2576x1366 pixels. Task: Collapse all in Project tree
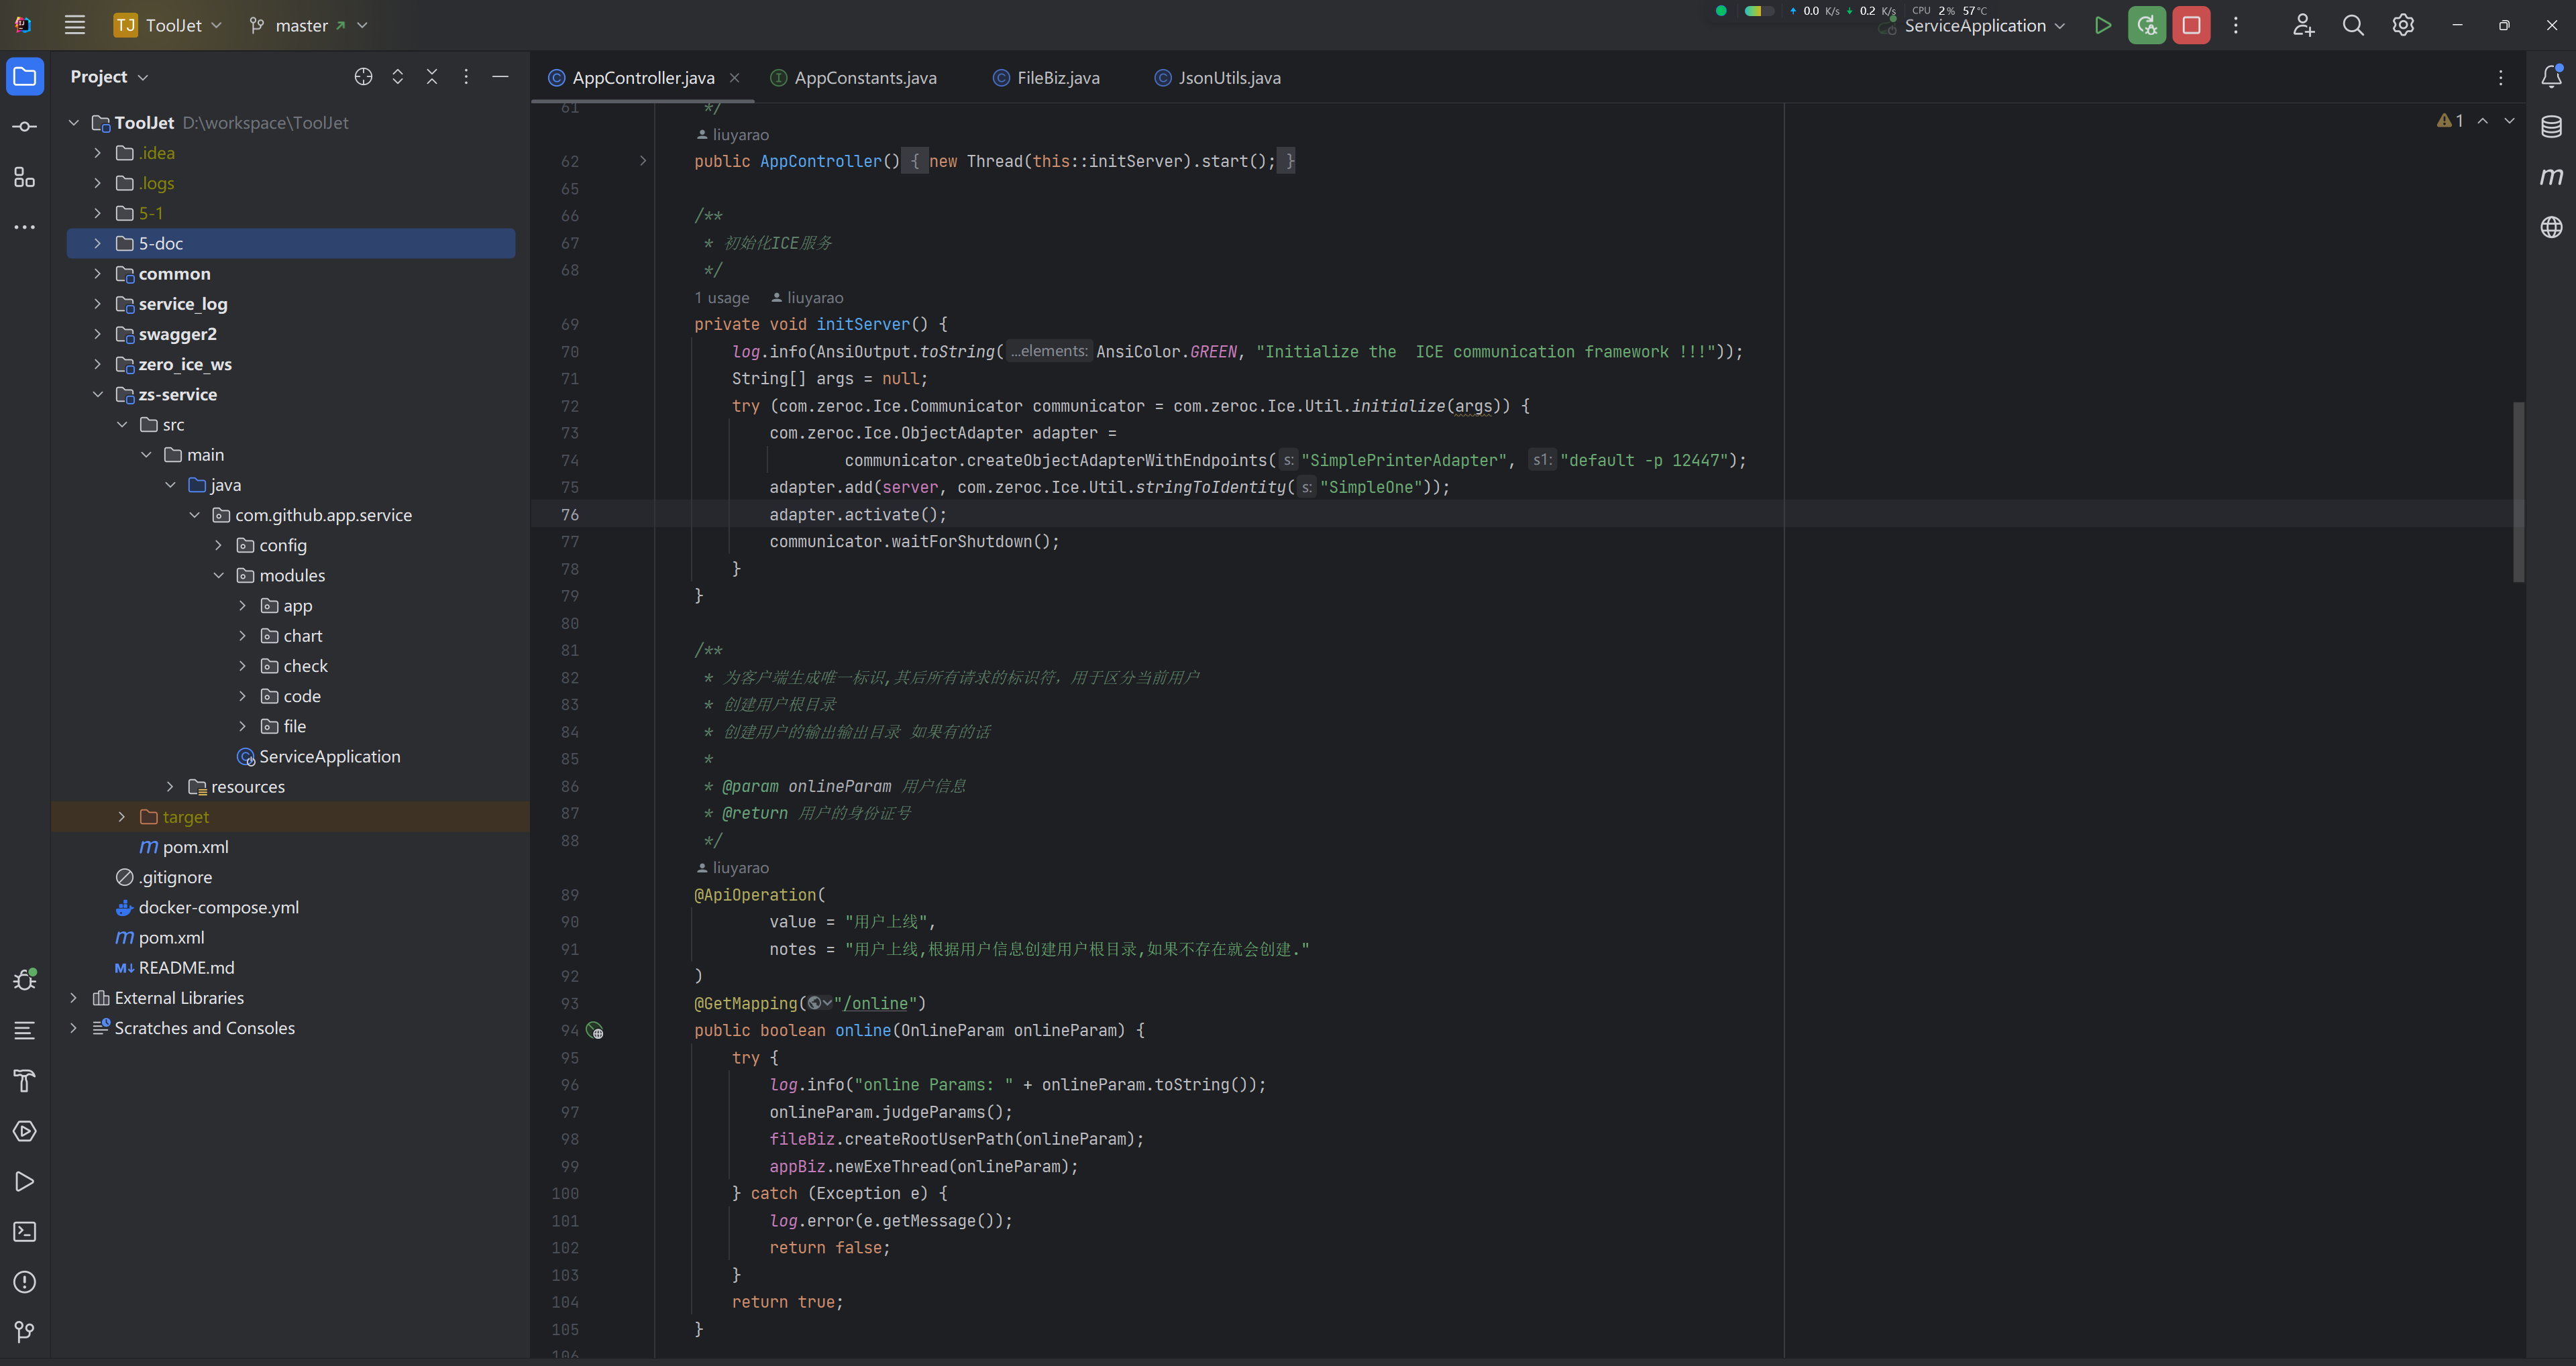click(432, 77)
